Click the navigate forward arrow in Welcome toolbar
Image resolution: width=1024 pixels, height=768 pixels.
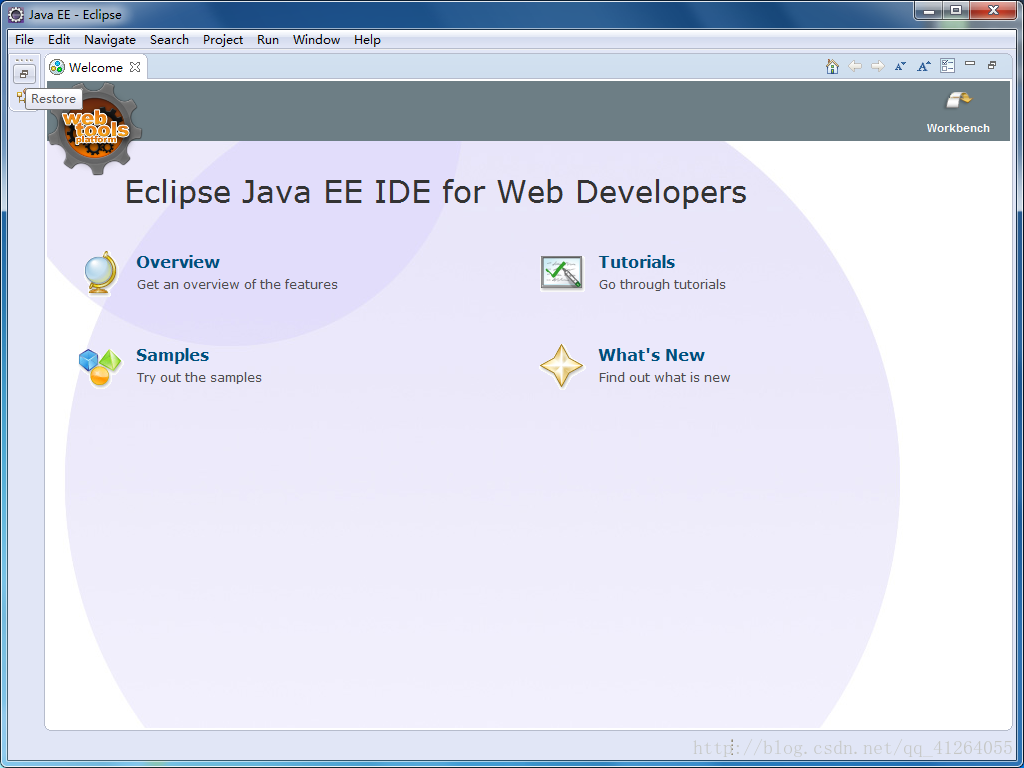pyautogui.click(x=878, y=66)
